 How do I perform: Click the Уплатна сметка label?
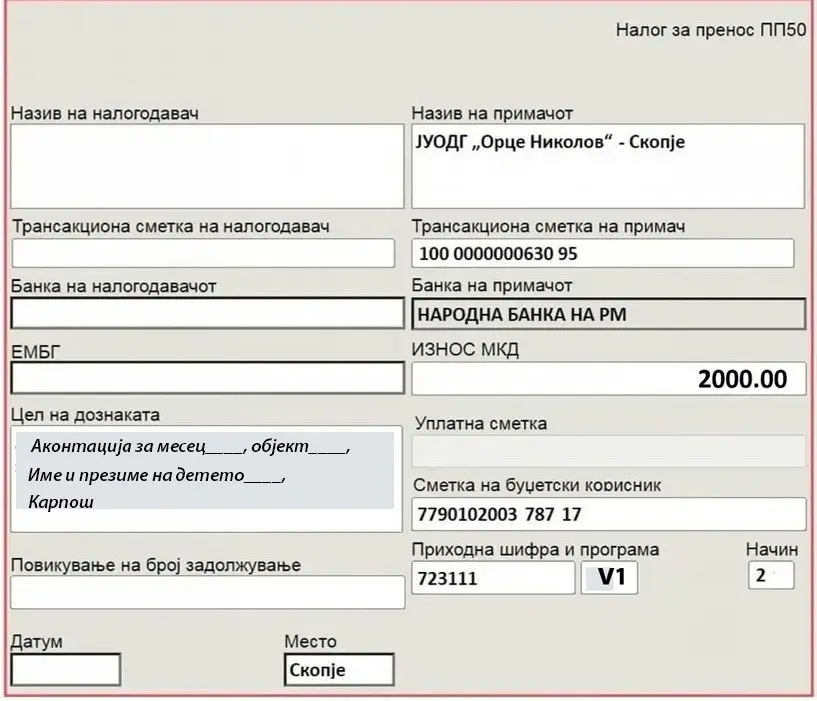[481, 423]
